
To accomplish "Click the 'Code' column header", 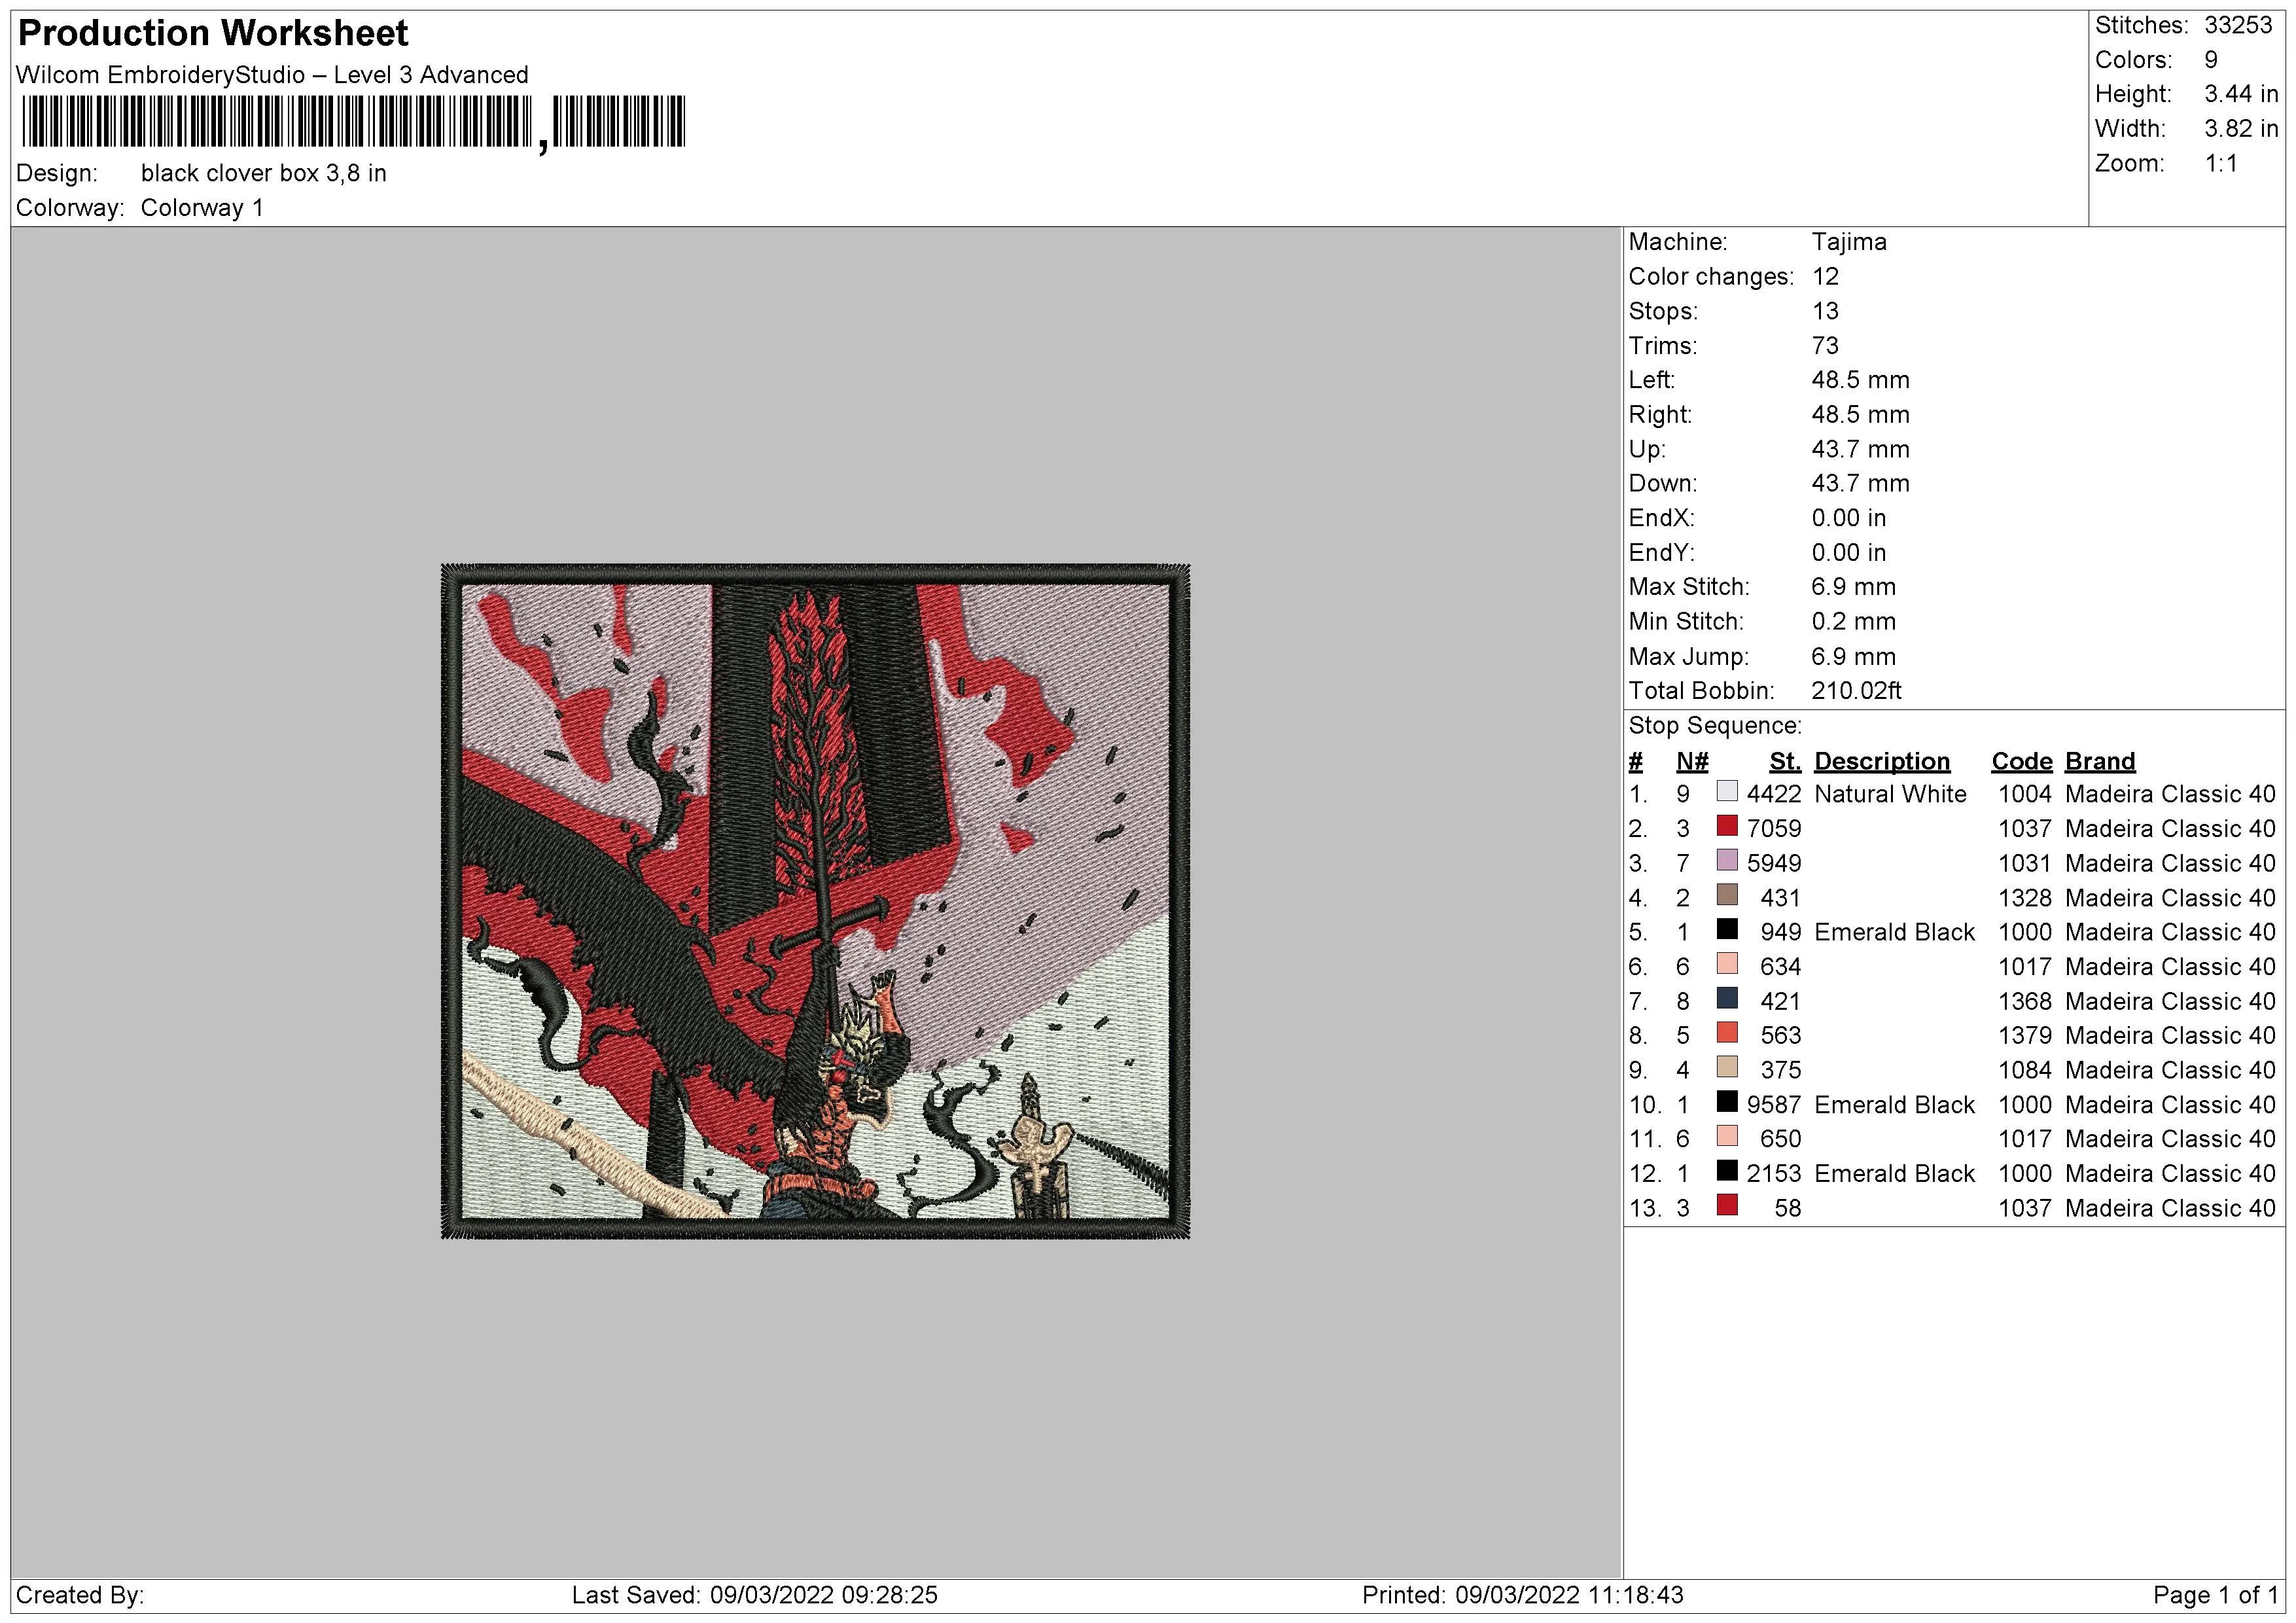I will [x=2022, y=761].
